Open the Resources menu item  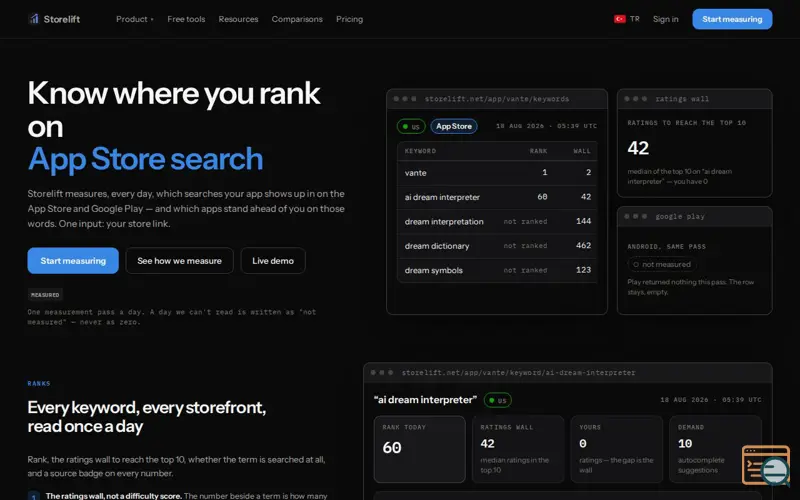tap(238, 19)
